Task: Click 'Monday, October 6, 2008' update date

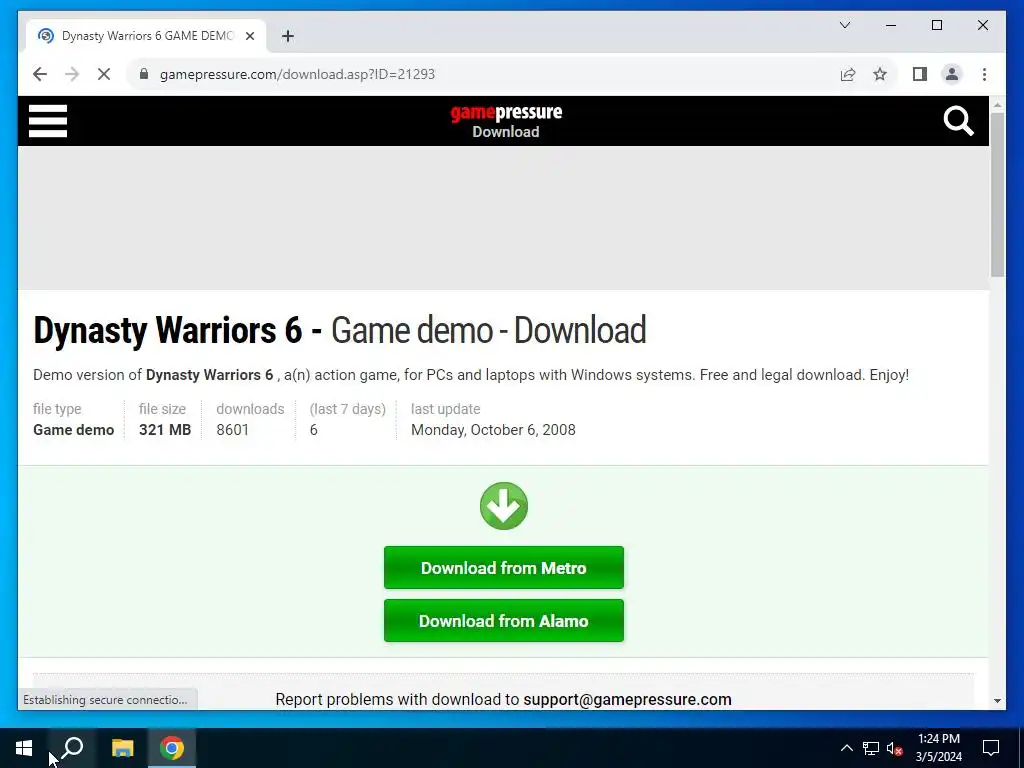Action: [x=493, y=430]
